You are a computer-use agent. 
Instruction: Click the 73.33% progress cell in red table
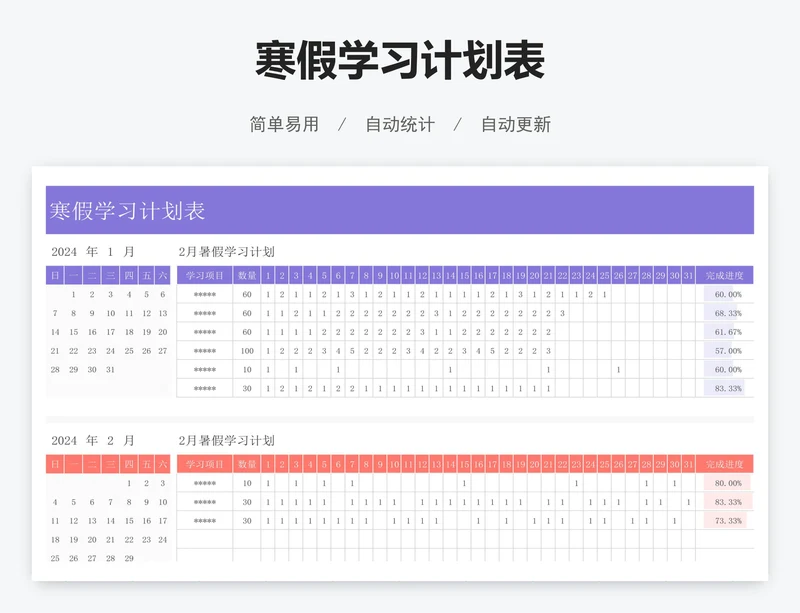724,521
